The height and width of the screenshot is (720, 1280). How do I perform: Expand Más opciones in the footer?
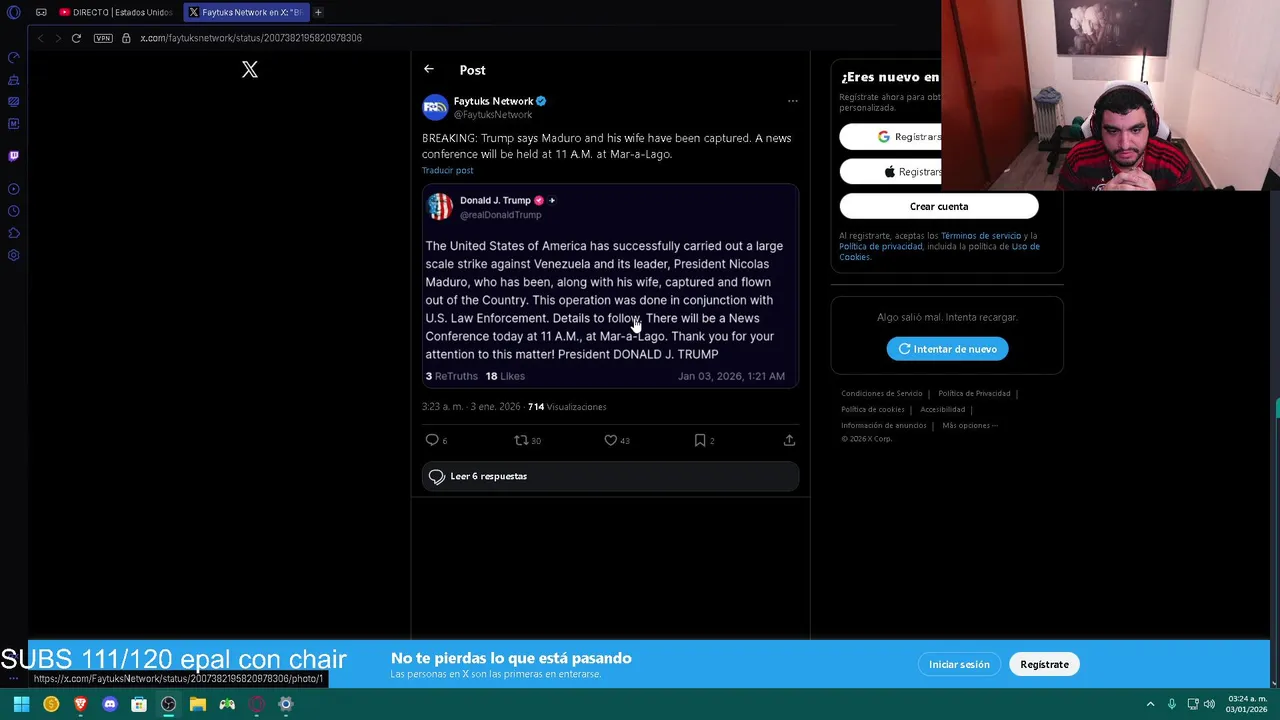(970, 425)
